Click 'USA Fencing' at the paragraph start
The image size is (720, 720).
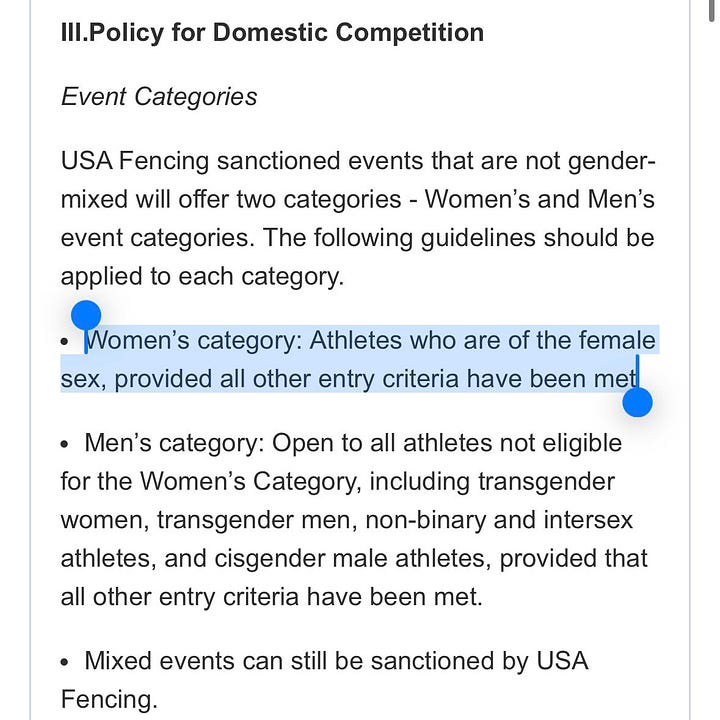pyautogui.click(x=135, y=161)
